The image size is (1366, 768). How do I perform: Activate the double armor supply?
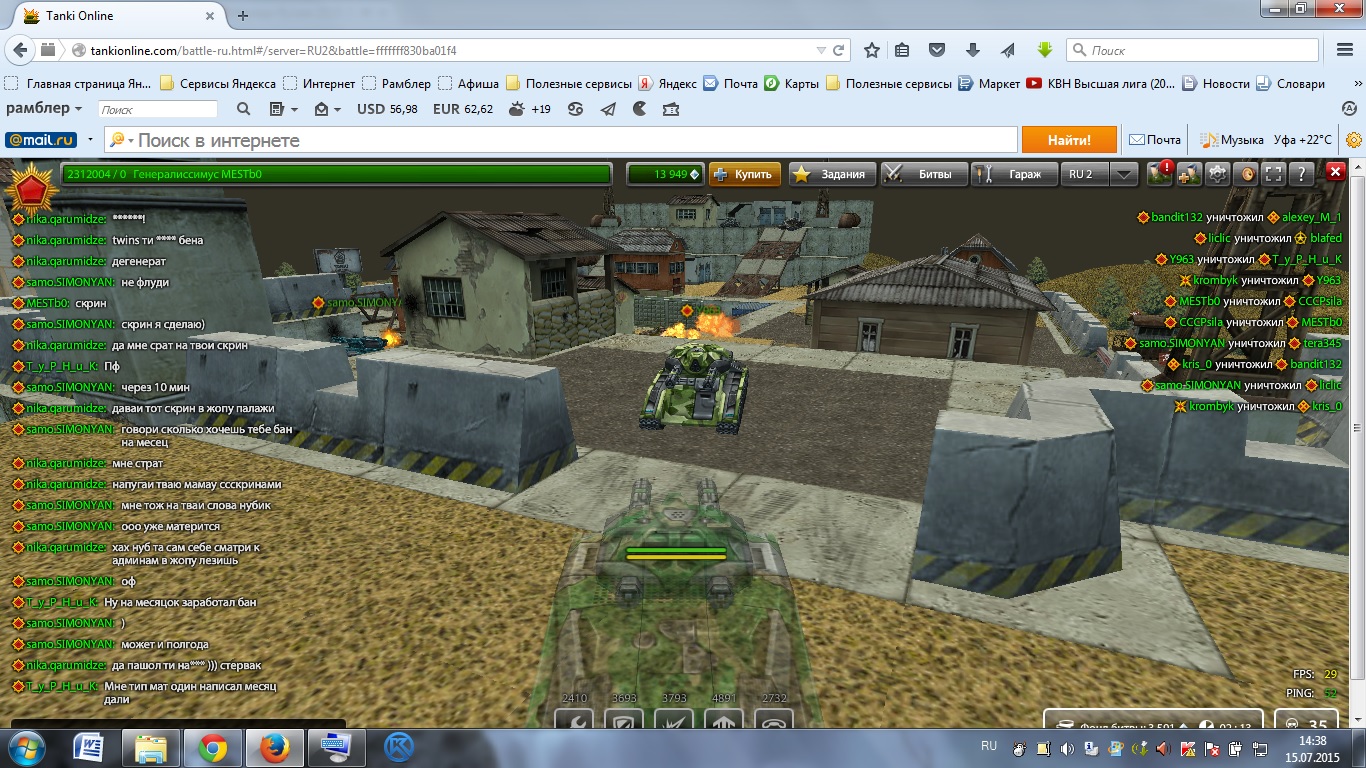point(624,718)
